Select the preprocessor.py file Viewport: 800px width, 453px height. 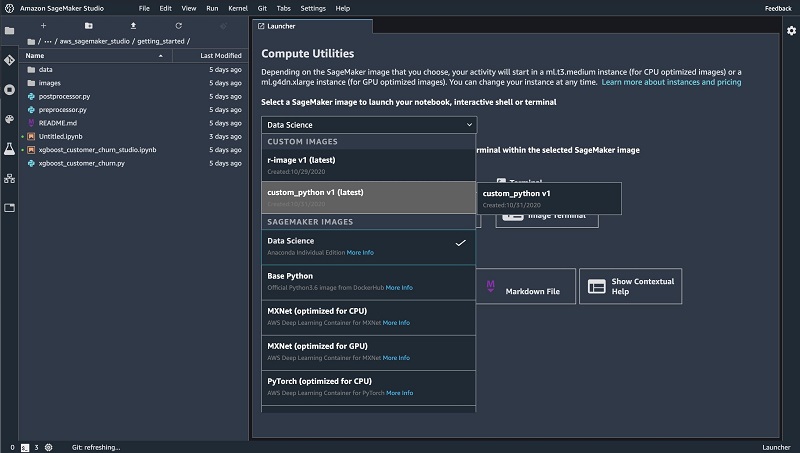click(x=134, y=110)
